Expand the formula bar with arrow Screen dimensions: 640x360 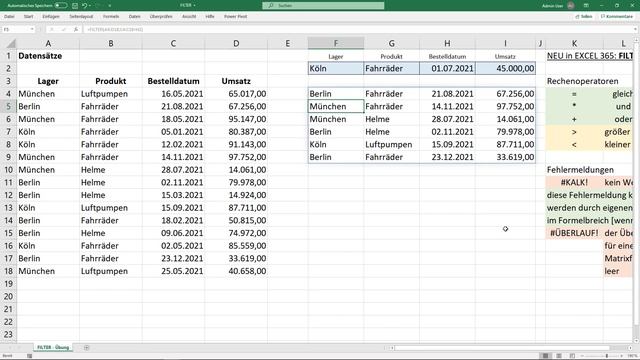[635, 29]
